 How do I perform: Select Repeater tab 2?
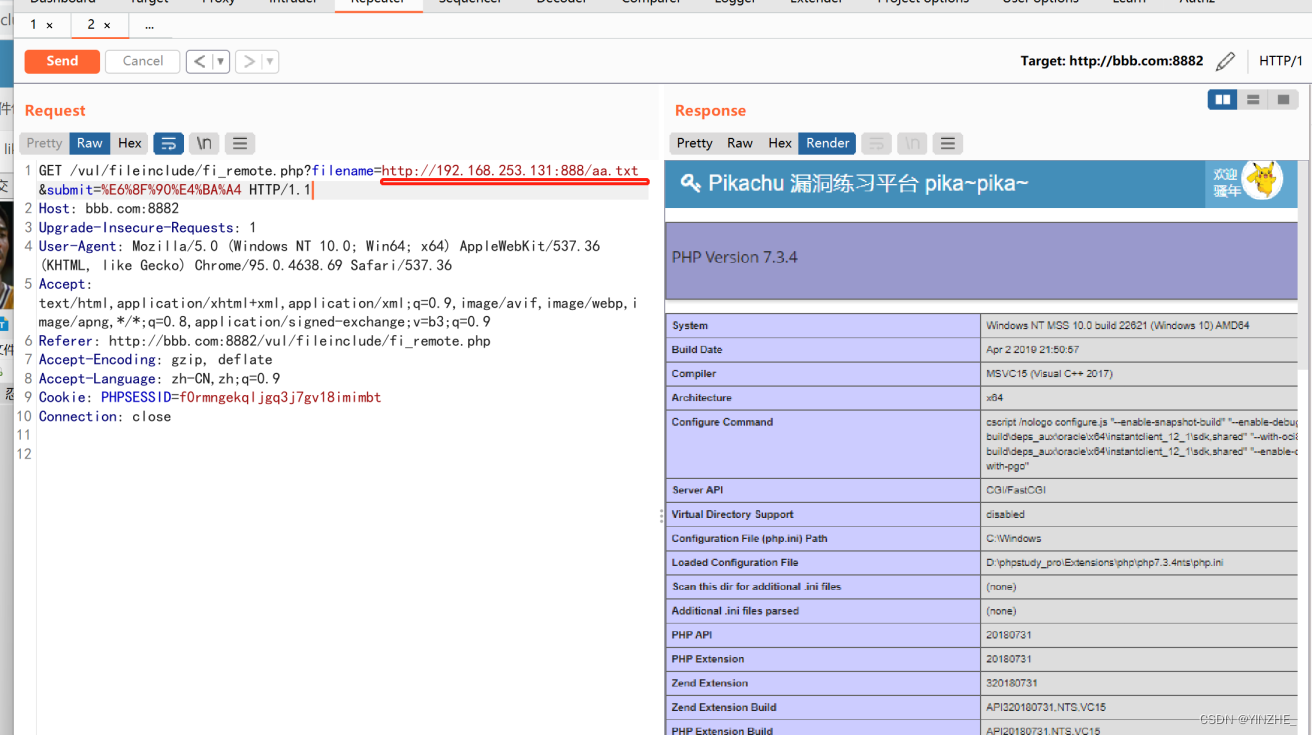[91, 24]
